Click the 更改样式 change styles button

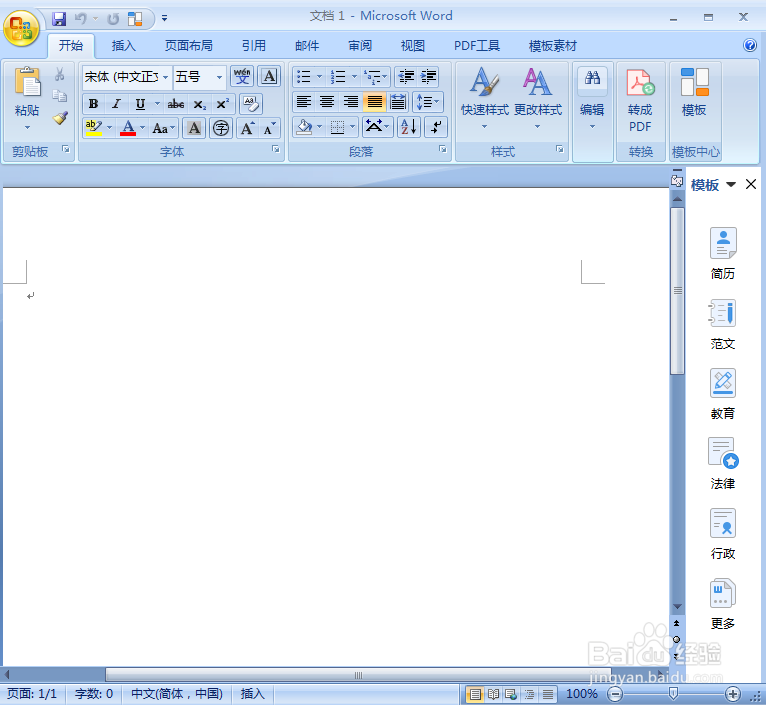(x=538, y=101)
